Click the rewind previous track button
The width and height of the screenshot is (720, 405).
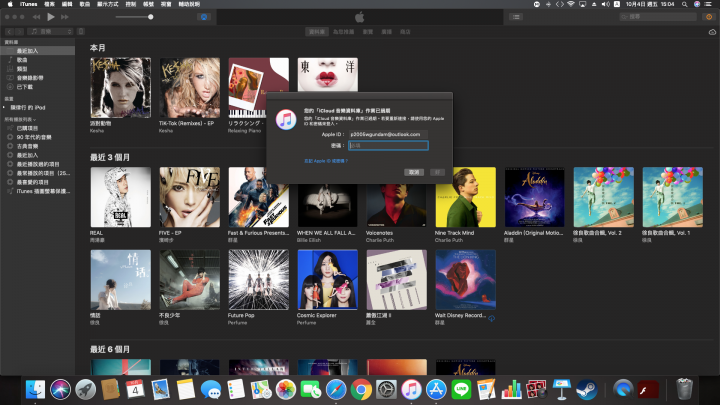(x=37, y=17)
